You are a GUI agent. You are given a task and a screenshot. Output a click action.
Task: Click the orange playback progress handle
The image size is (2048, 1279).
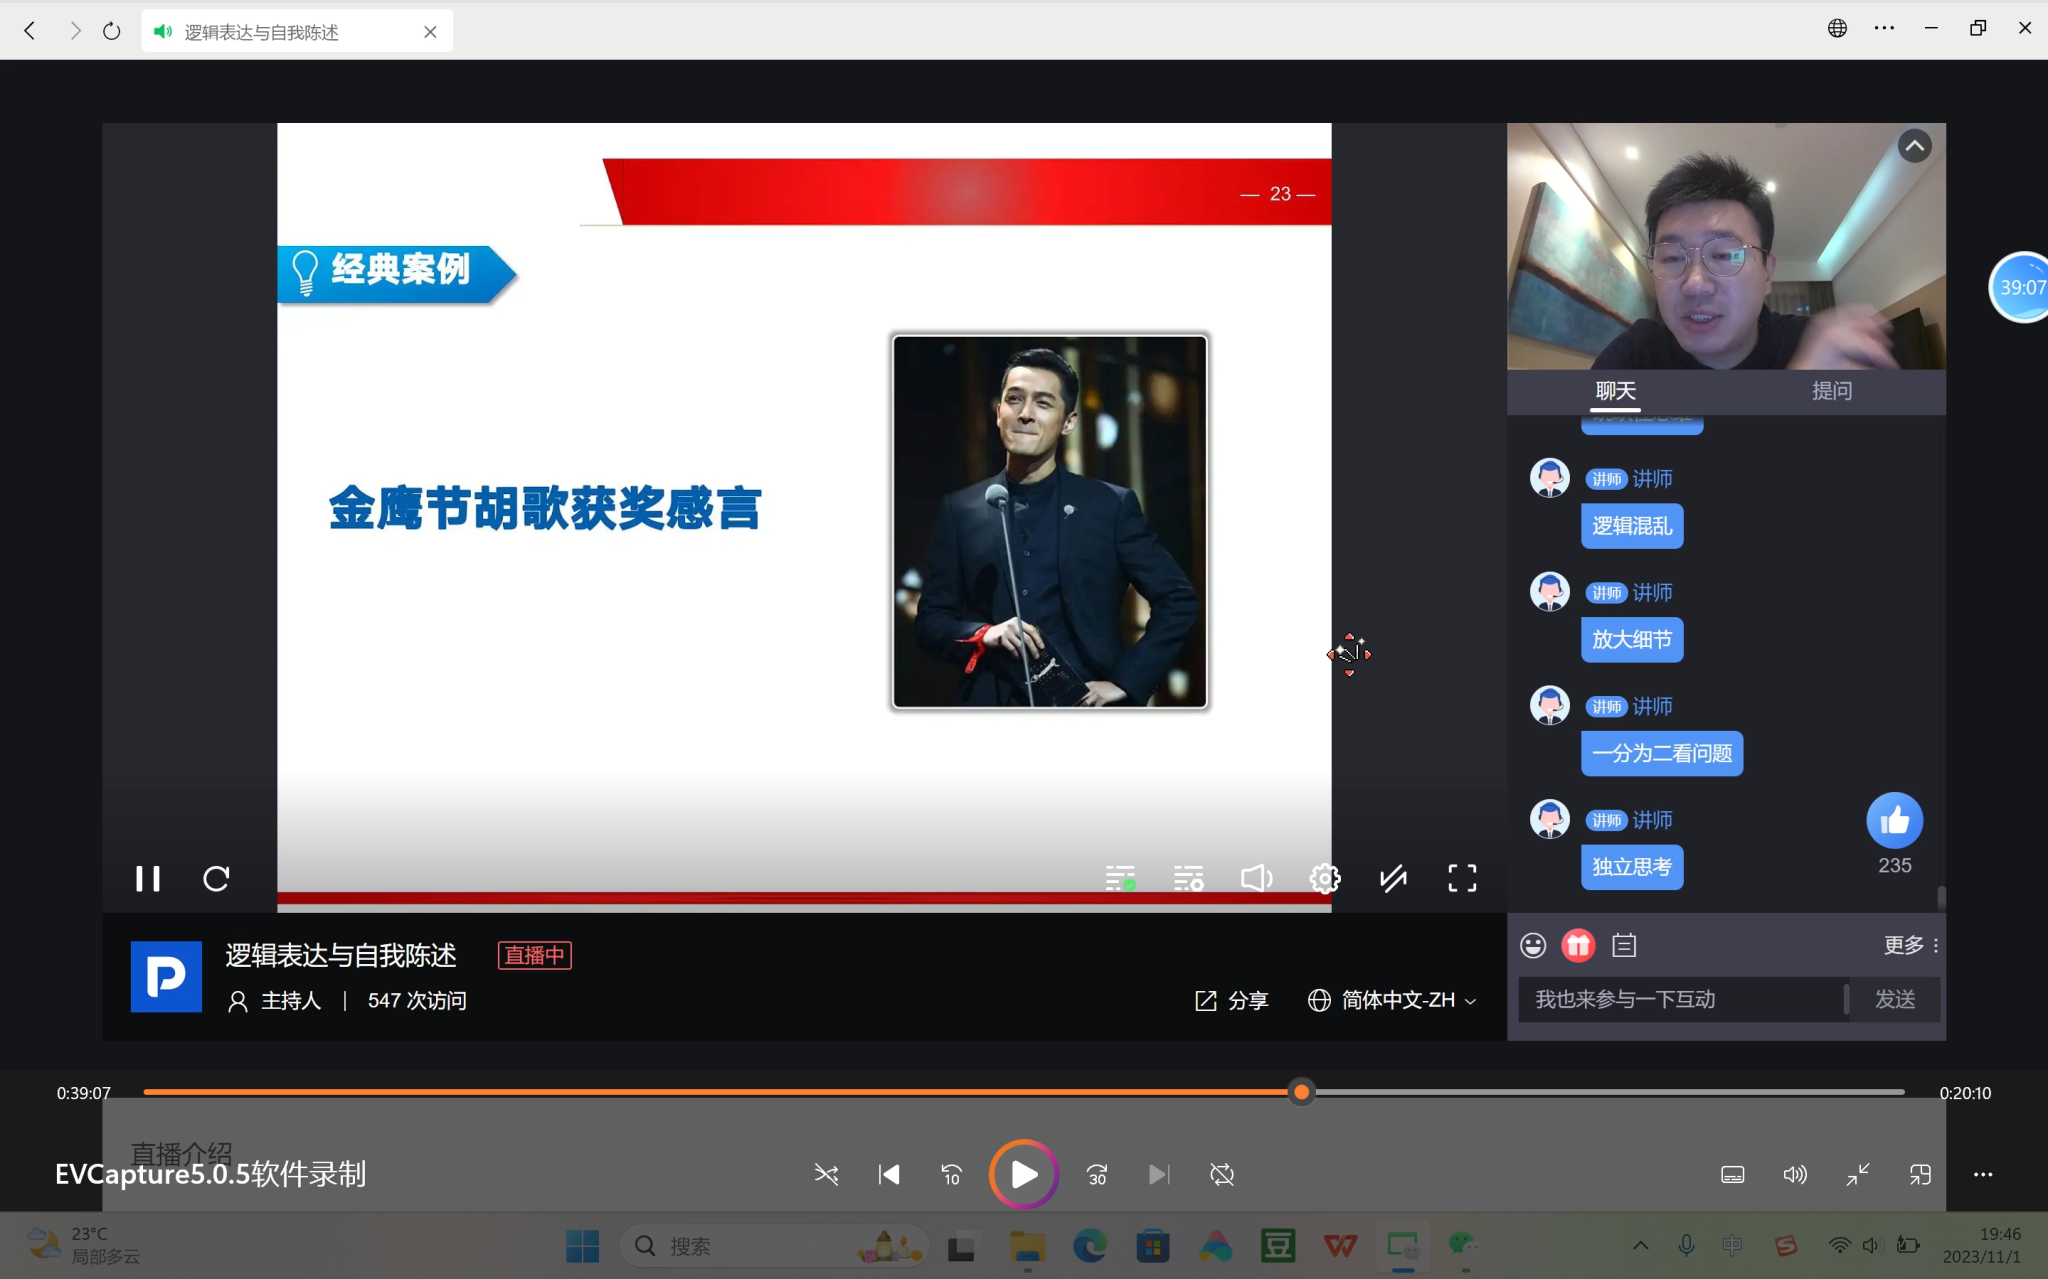pyautogui.click(x=1301, y=1093)
